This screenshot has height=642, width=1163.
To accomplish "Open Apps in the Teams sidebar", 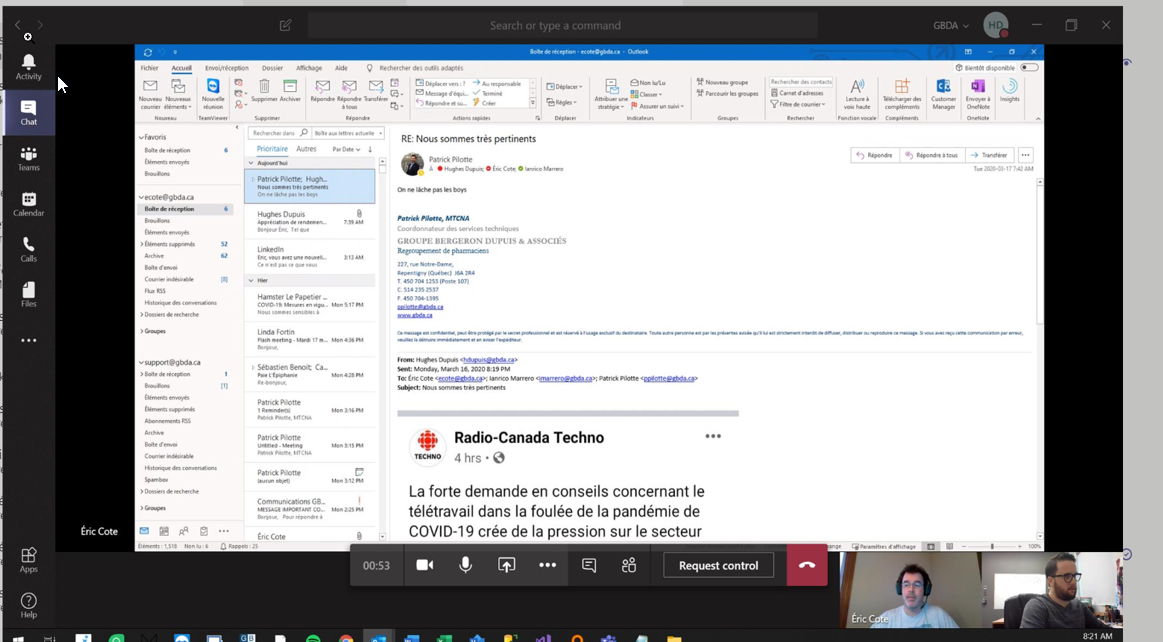I will 28,560.
